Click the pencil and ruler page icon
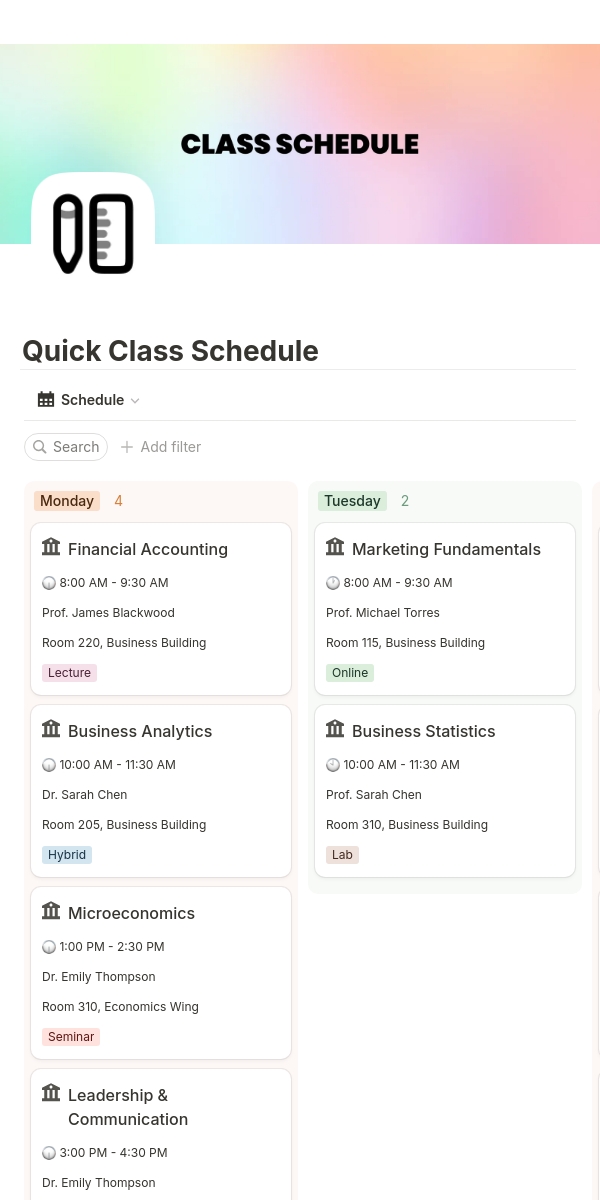Viewport: 600px width, 1200px height. pyautogui.click(x=93, y=234)
